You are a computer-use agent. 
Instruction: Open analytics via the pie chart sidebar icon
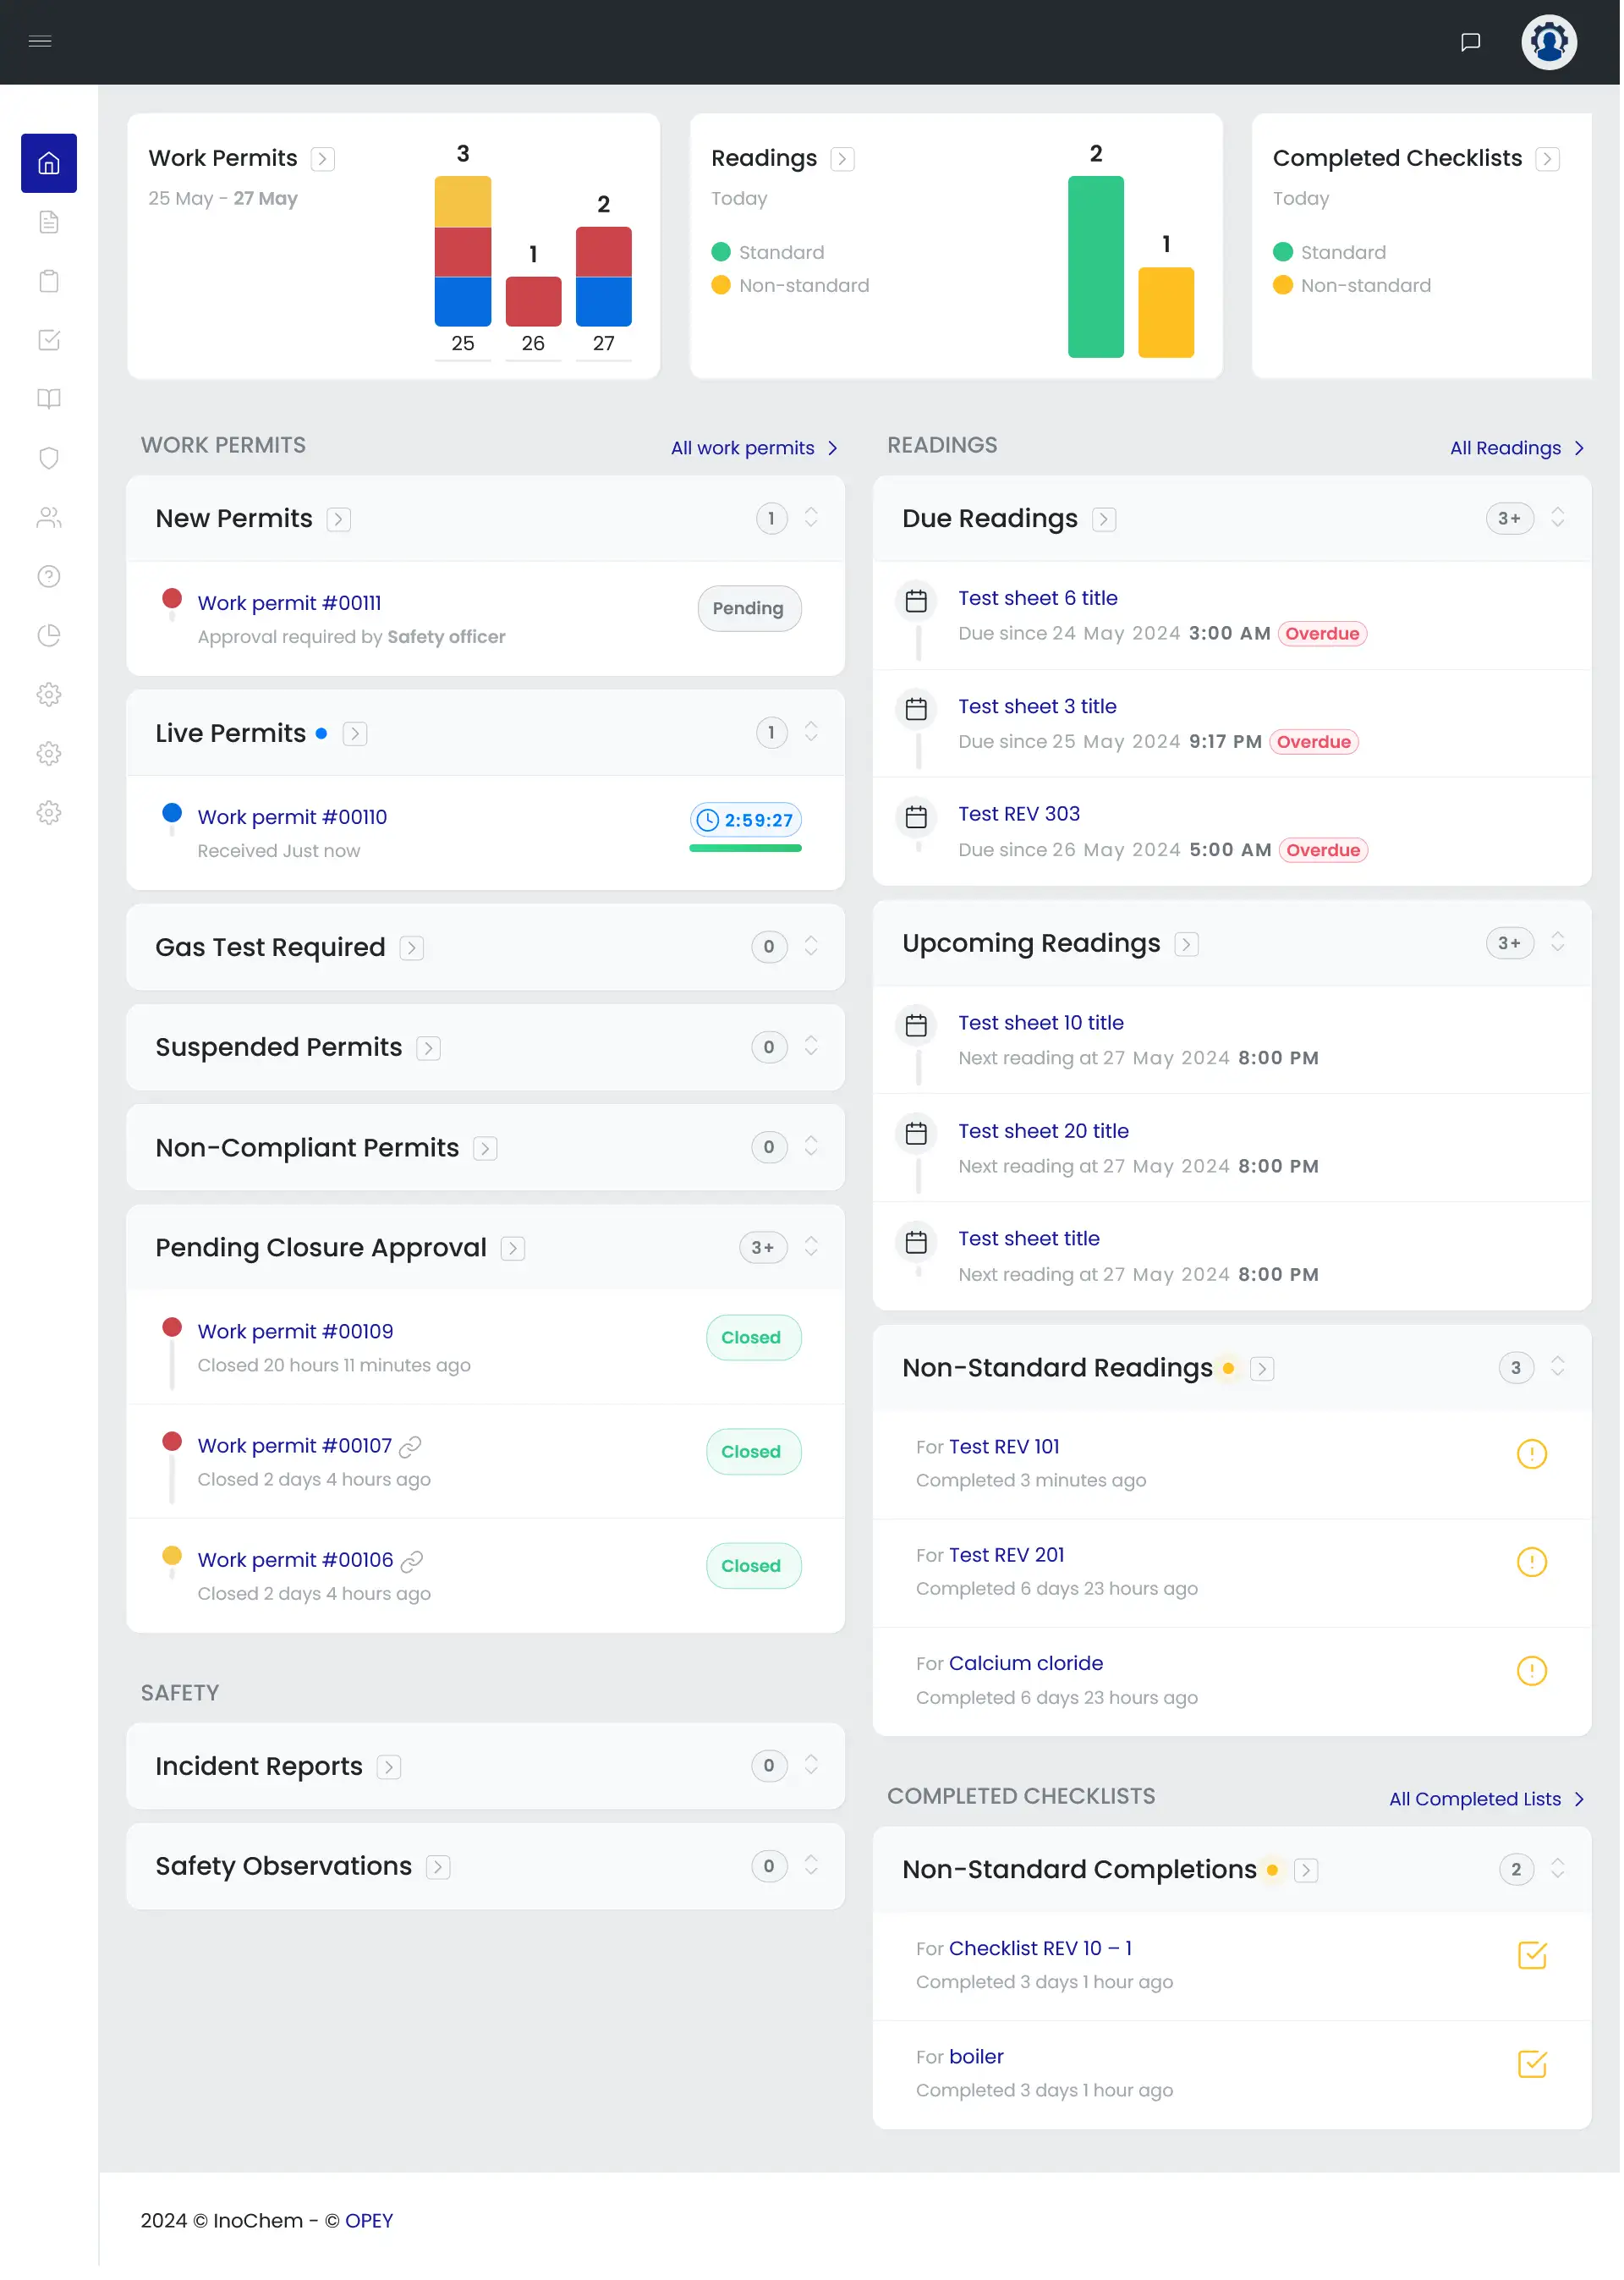[x=49, y=635]
